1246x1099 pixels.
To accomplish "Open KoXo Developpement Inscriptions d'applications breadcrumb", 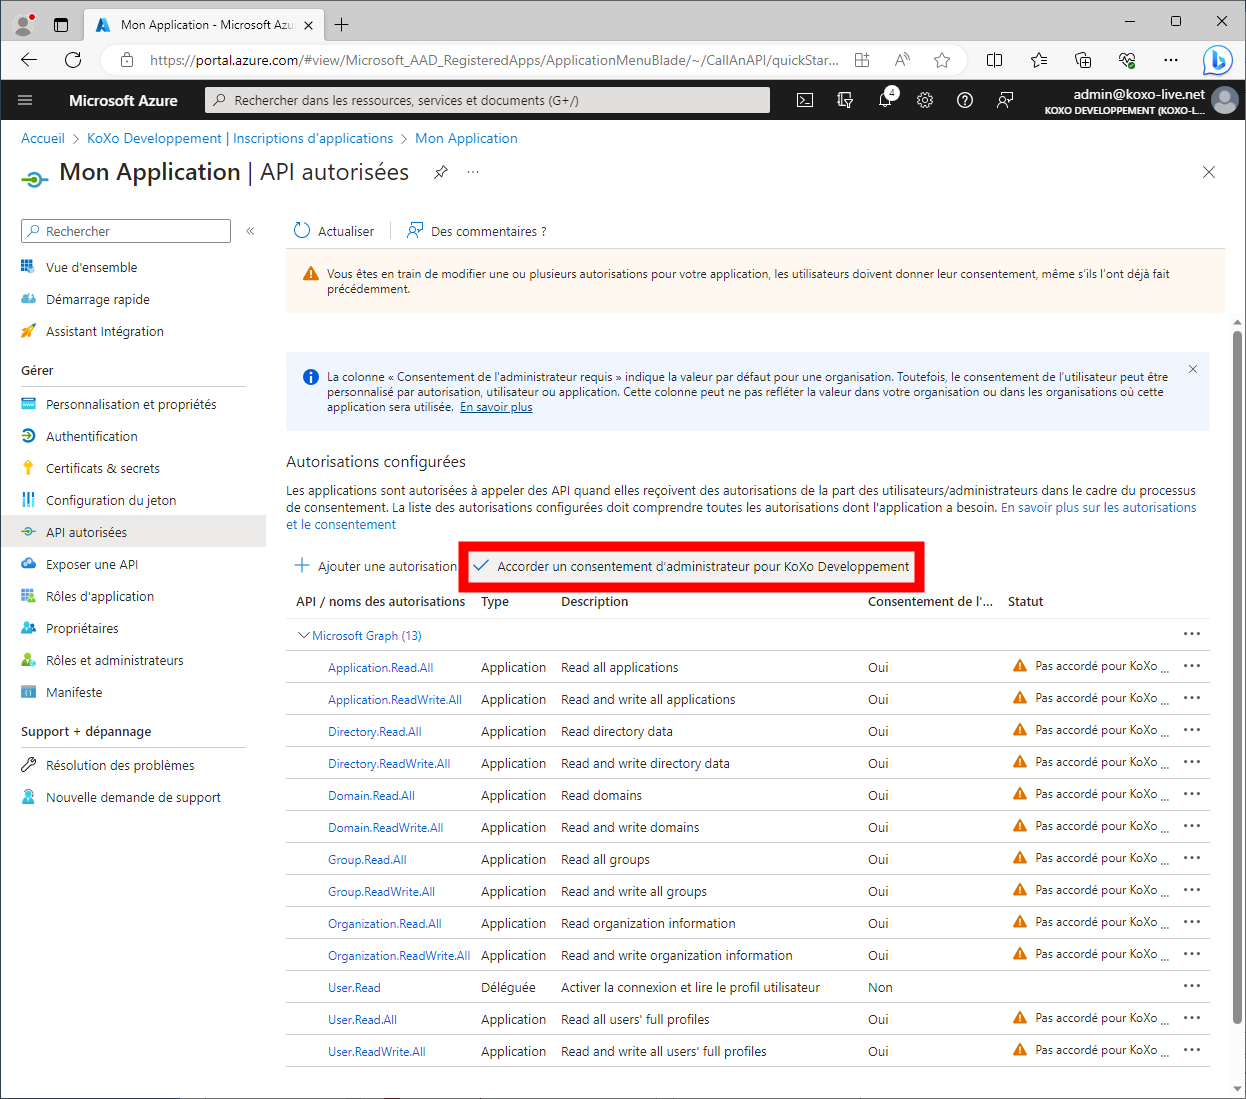I will pyautogui.click(x=240, y=138).
